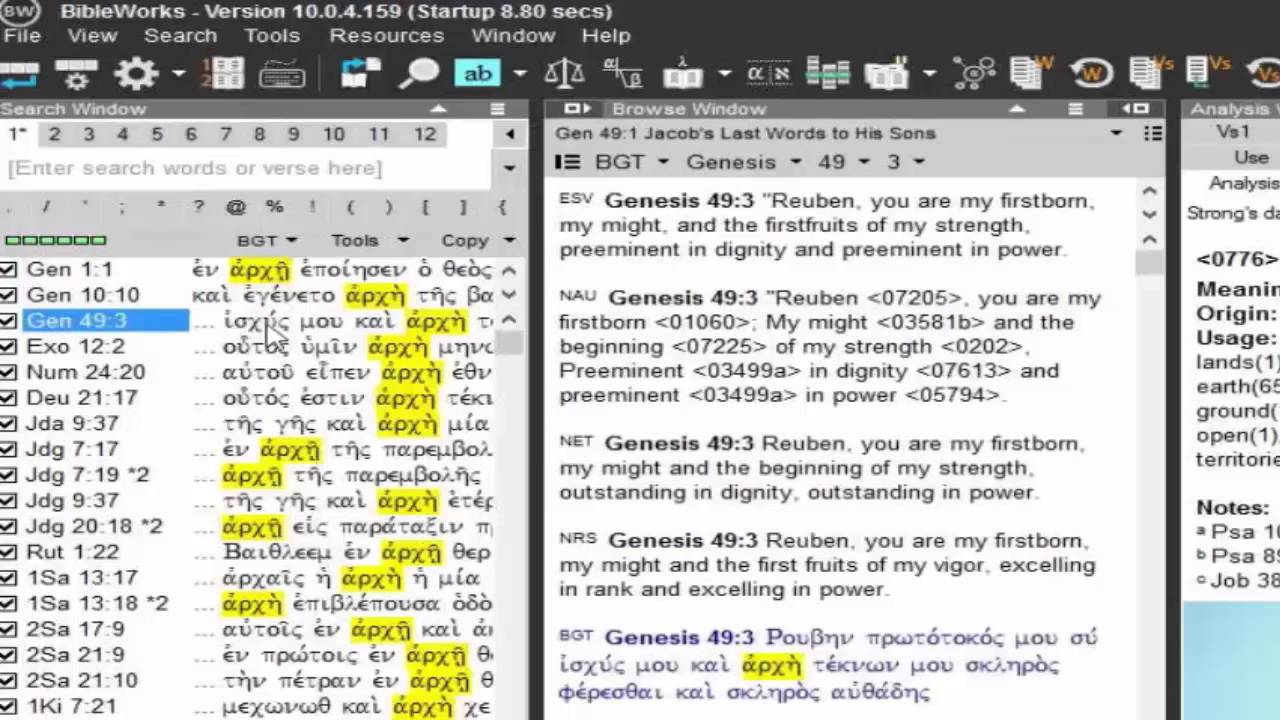Click the circular arrow W icon
This screenshot has height=720, width=1280.
(x=1091, y=73)
